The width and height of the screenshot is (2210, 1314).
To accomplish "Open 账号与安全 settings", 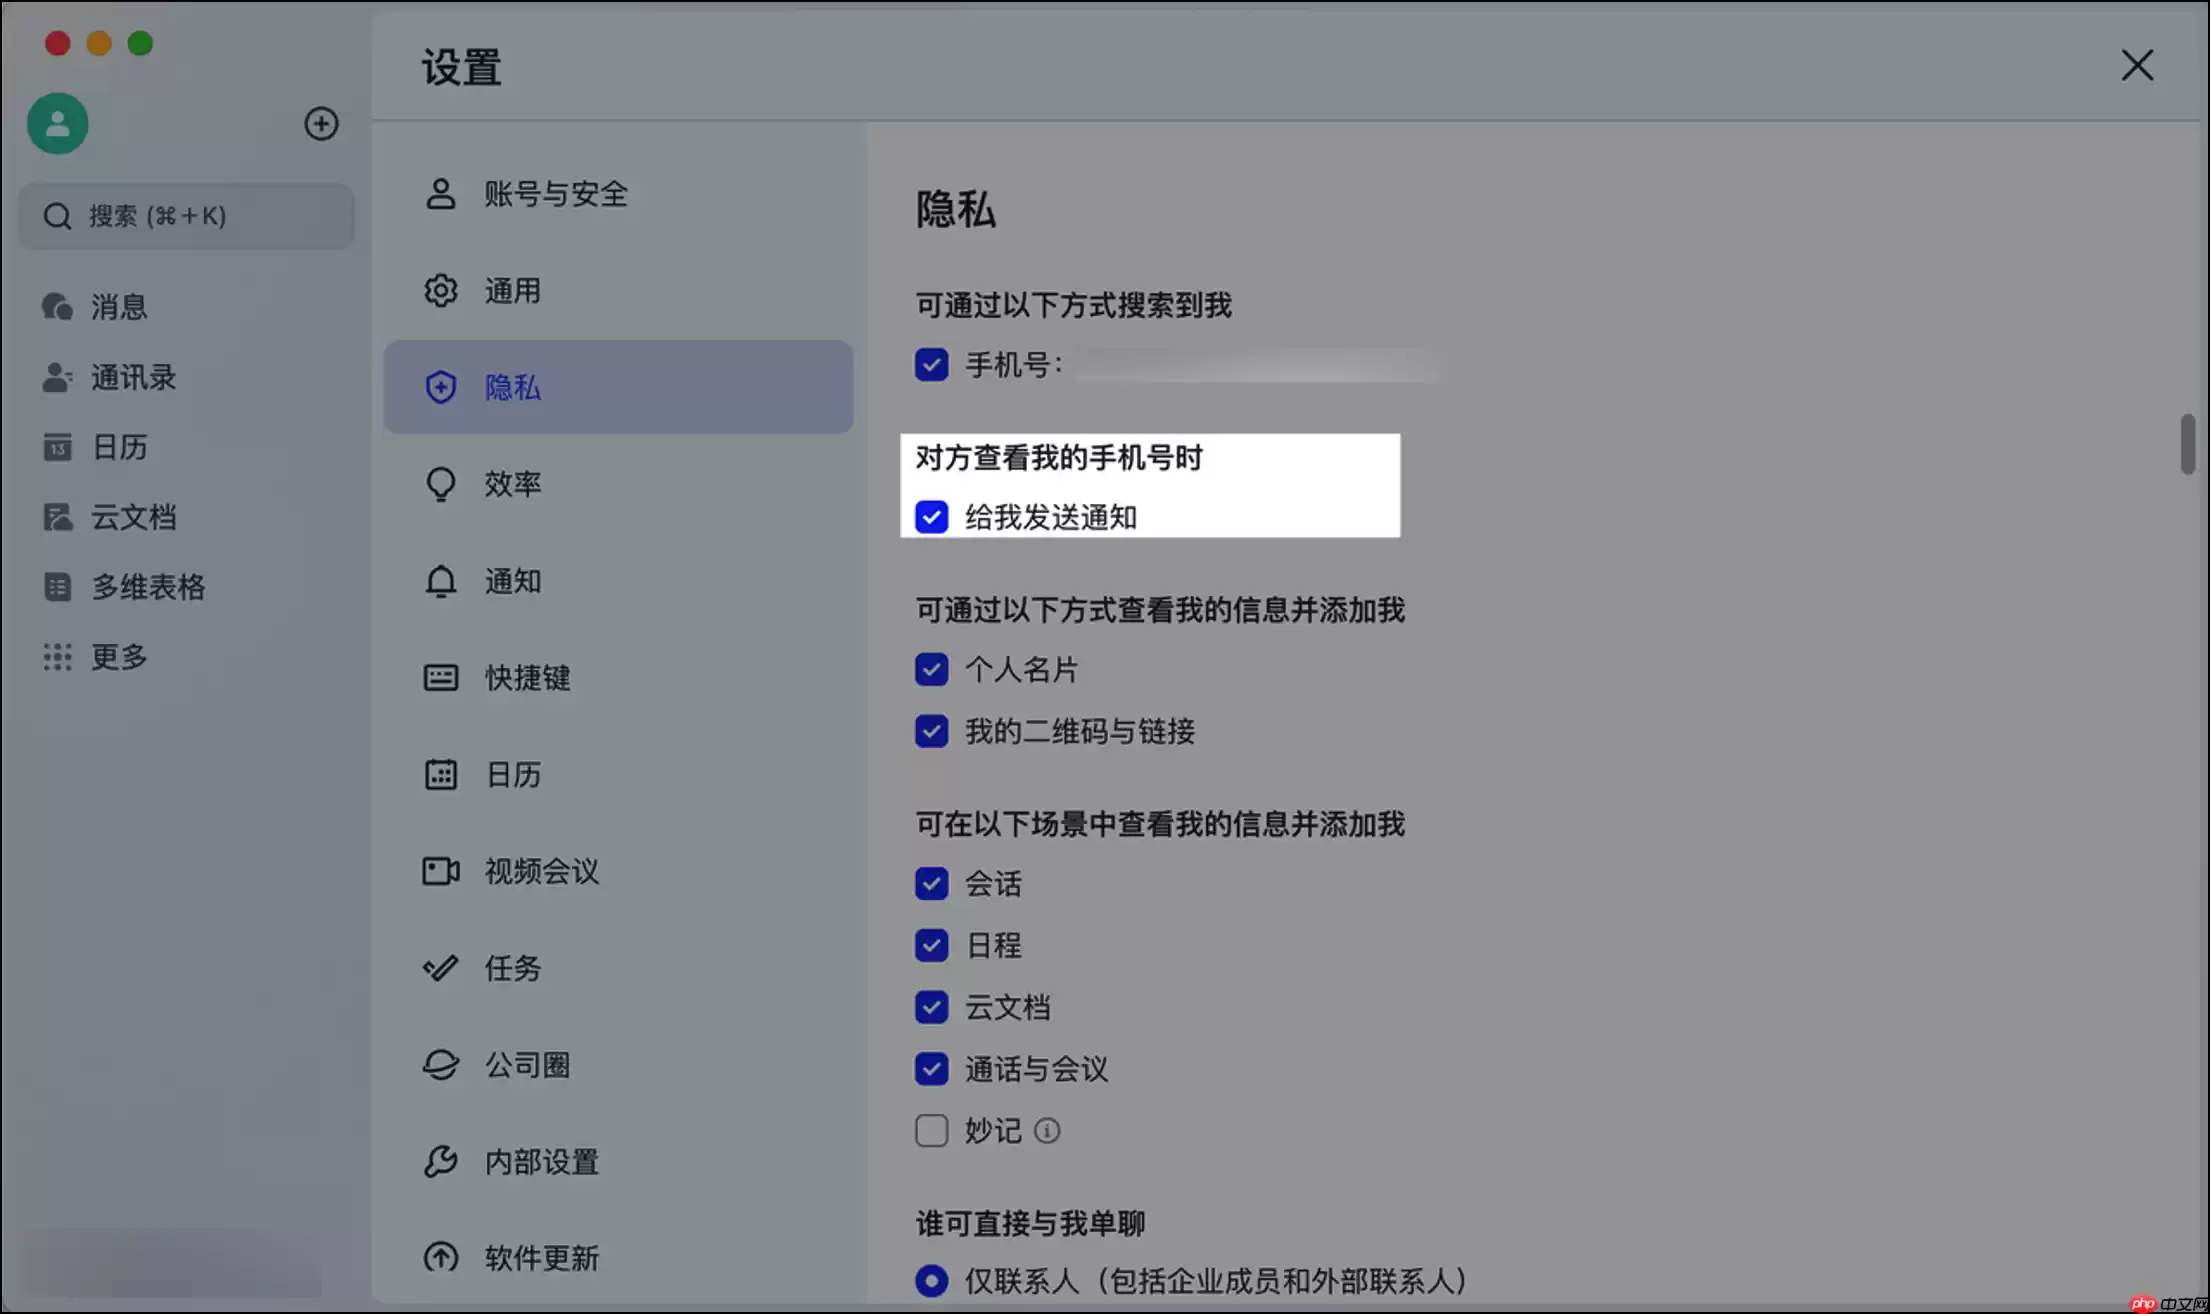I will (x=554, y=194).
